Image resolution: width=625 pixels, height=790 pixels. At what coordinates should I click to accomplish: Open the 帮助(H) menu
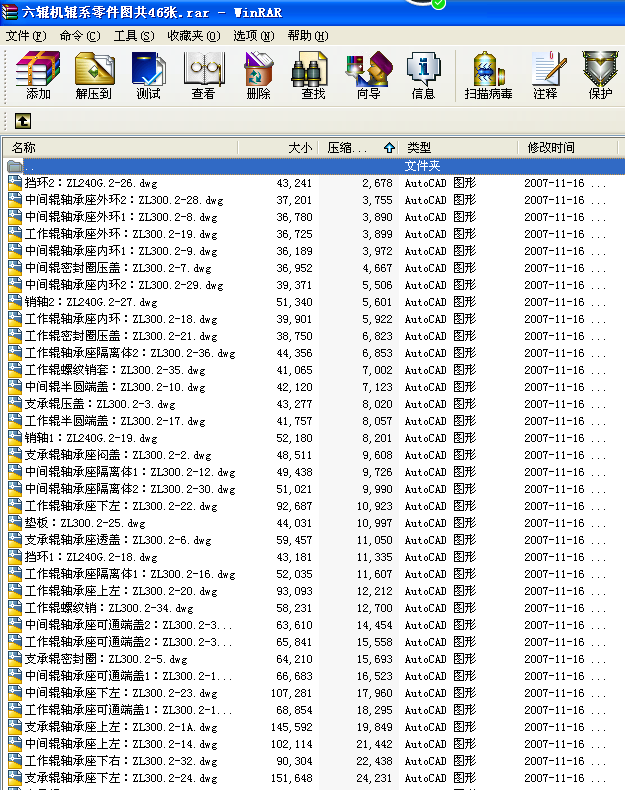pyautogui.click(x=308, y=36)
